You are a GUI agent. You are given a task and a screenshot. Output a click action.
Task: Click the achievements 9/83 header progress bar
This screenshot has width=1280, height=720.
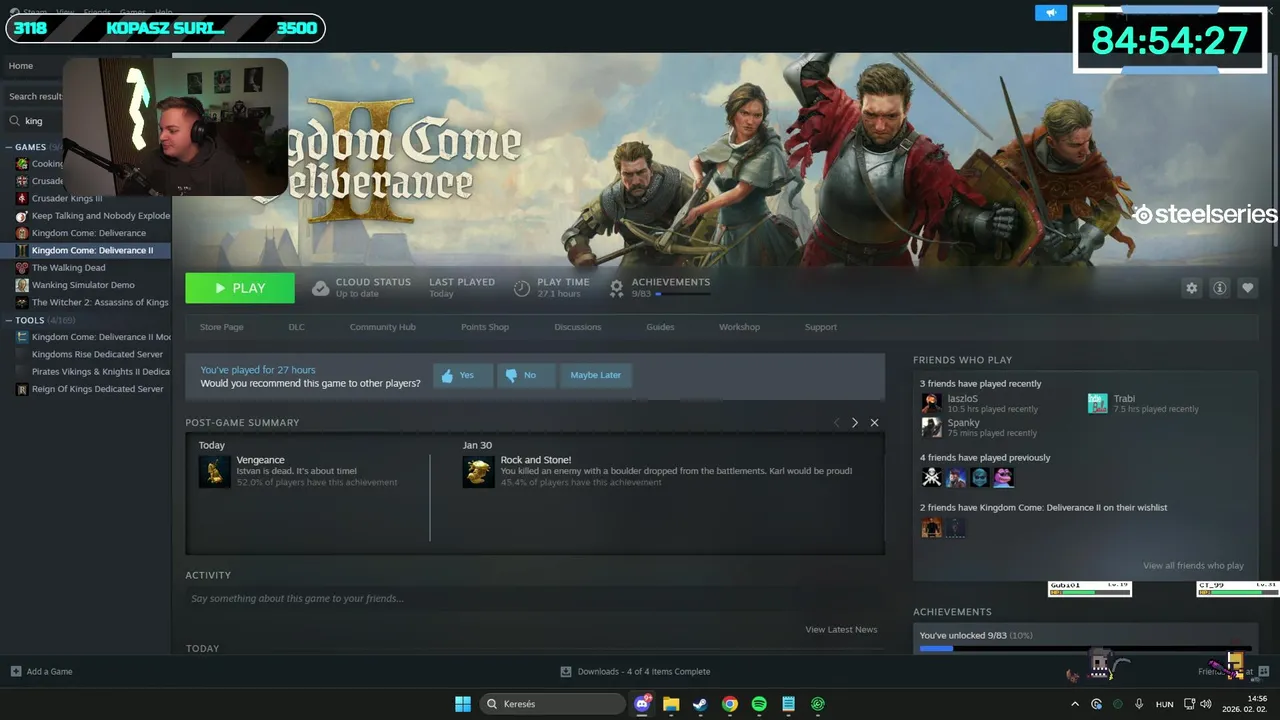click(683, 295)
